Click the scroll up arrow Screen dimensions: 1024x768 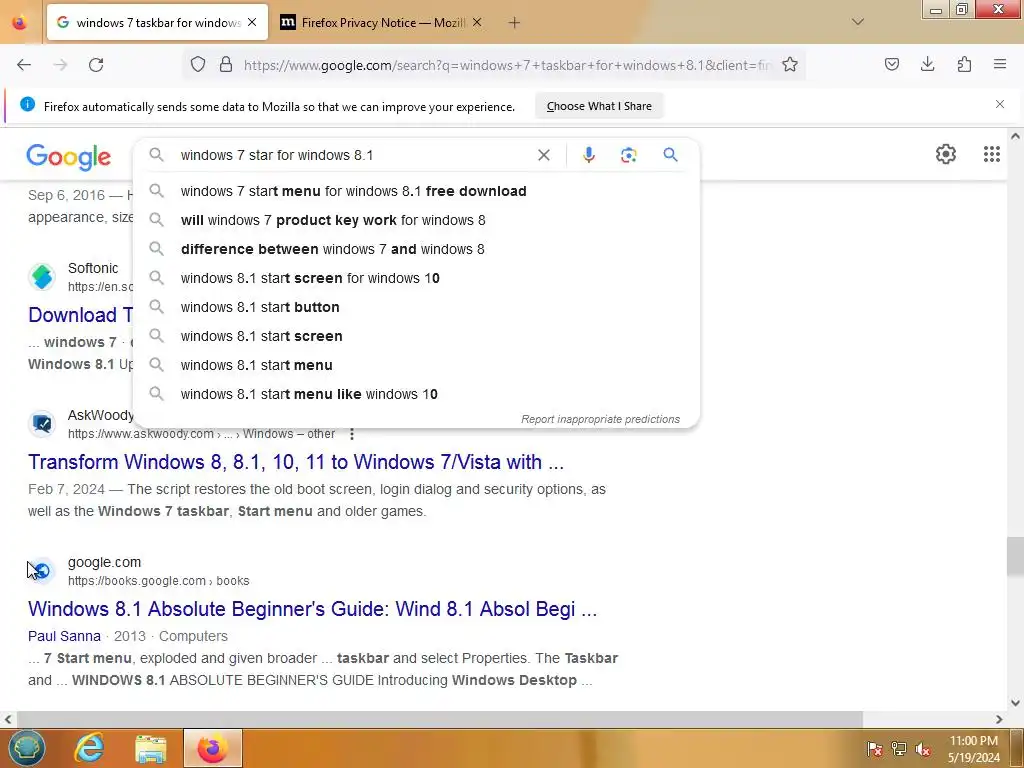click(1014, 136)
